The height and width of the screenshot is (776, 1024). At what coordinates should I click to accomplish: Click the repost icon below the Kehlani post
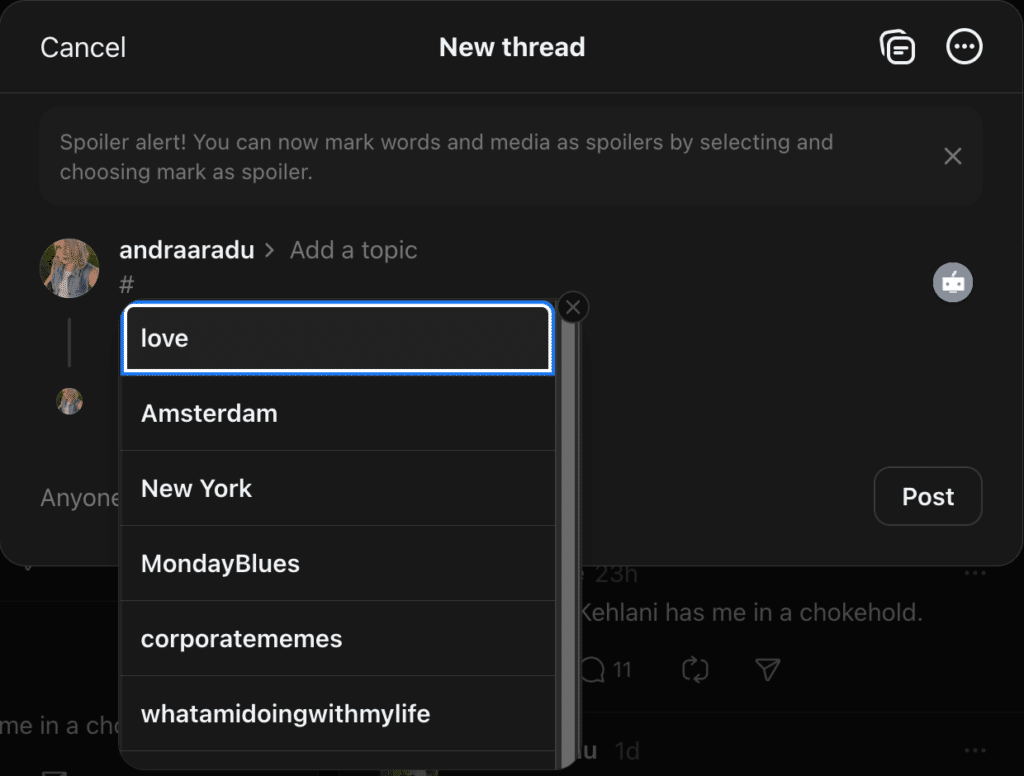pos(696,670)
